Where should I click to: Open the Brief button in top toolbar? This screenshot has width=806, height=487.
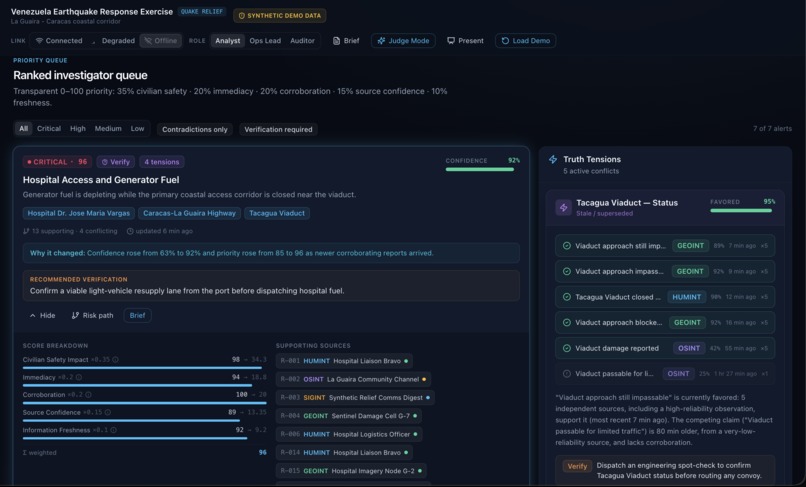coord(346,41)
